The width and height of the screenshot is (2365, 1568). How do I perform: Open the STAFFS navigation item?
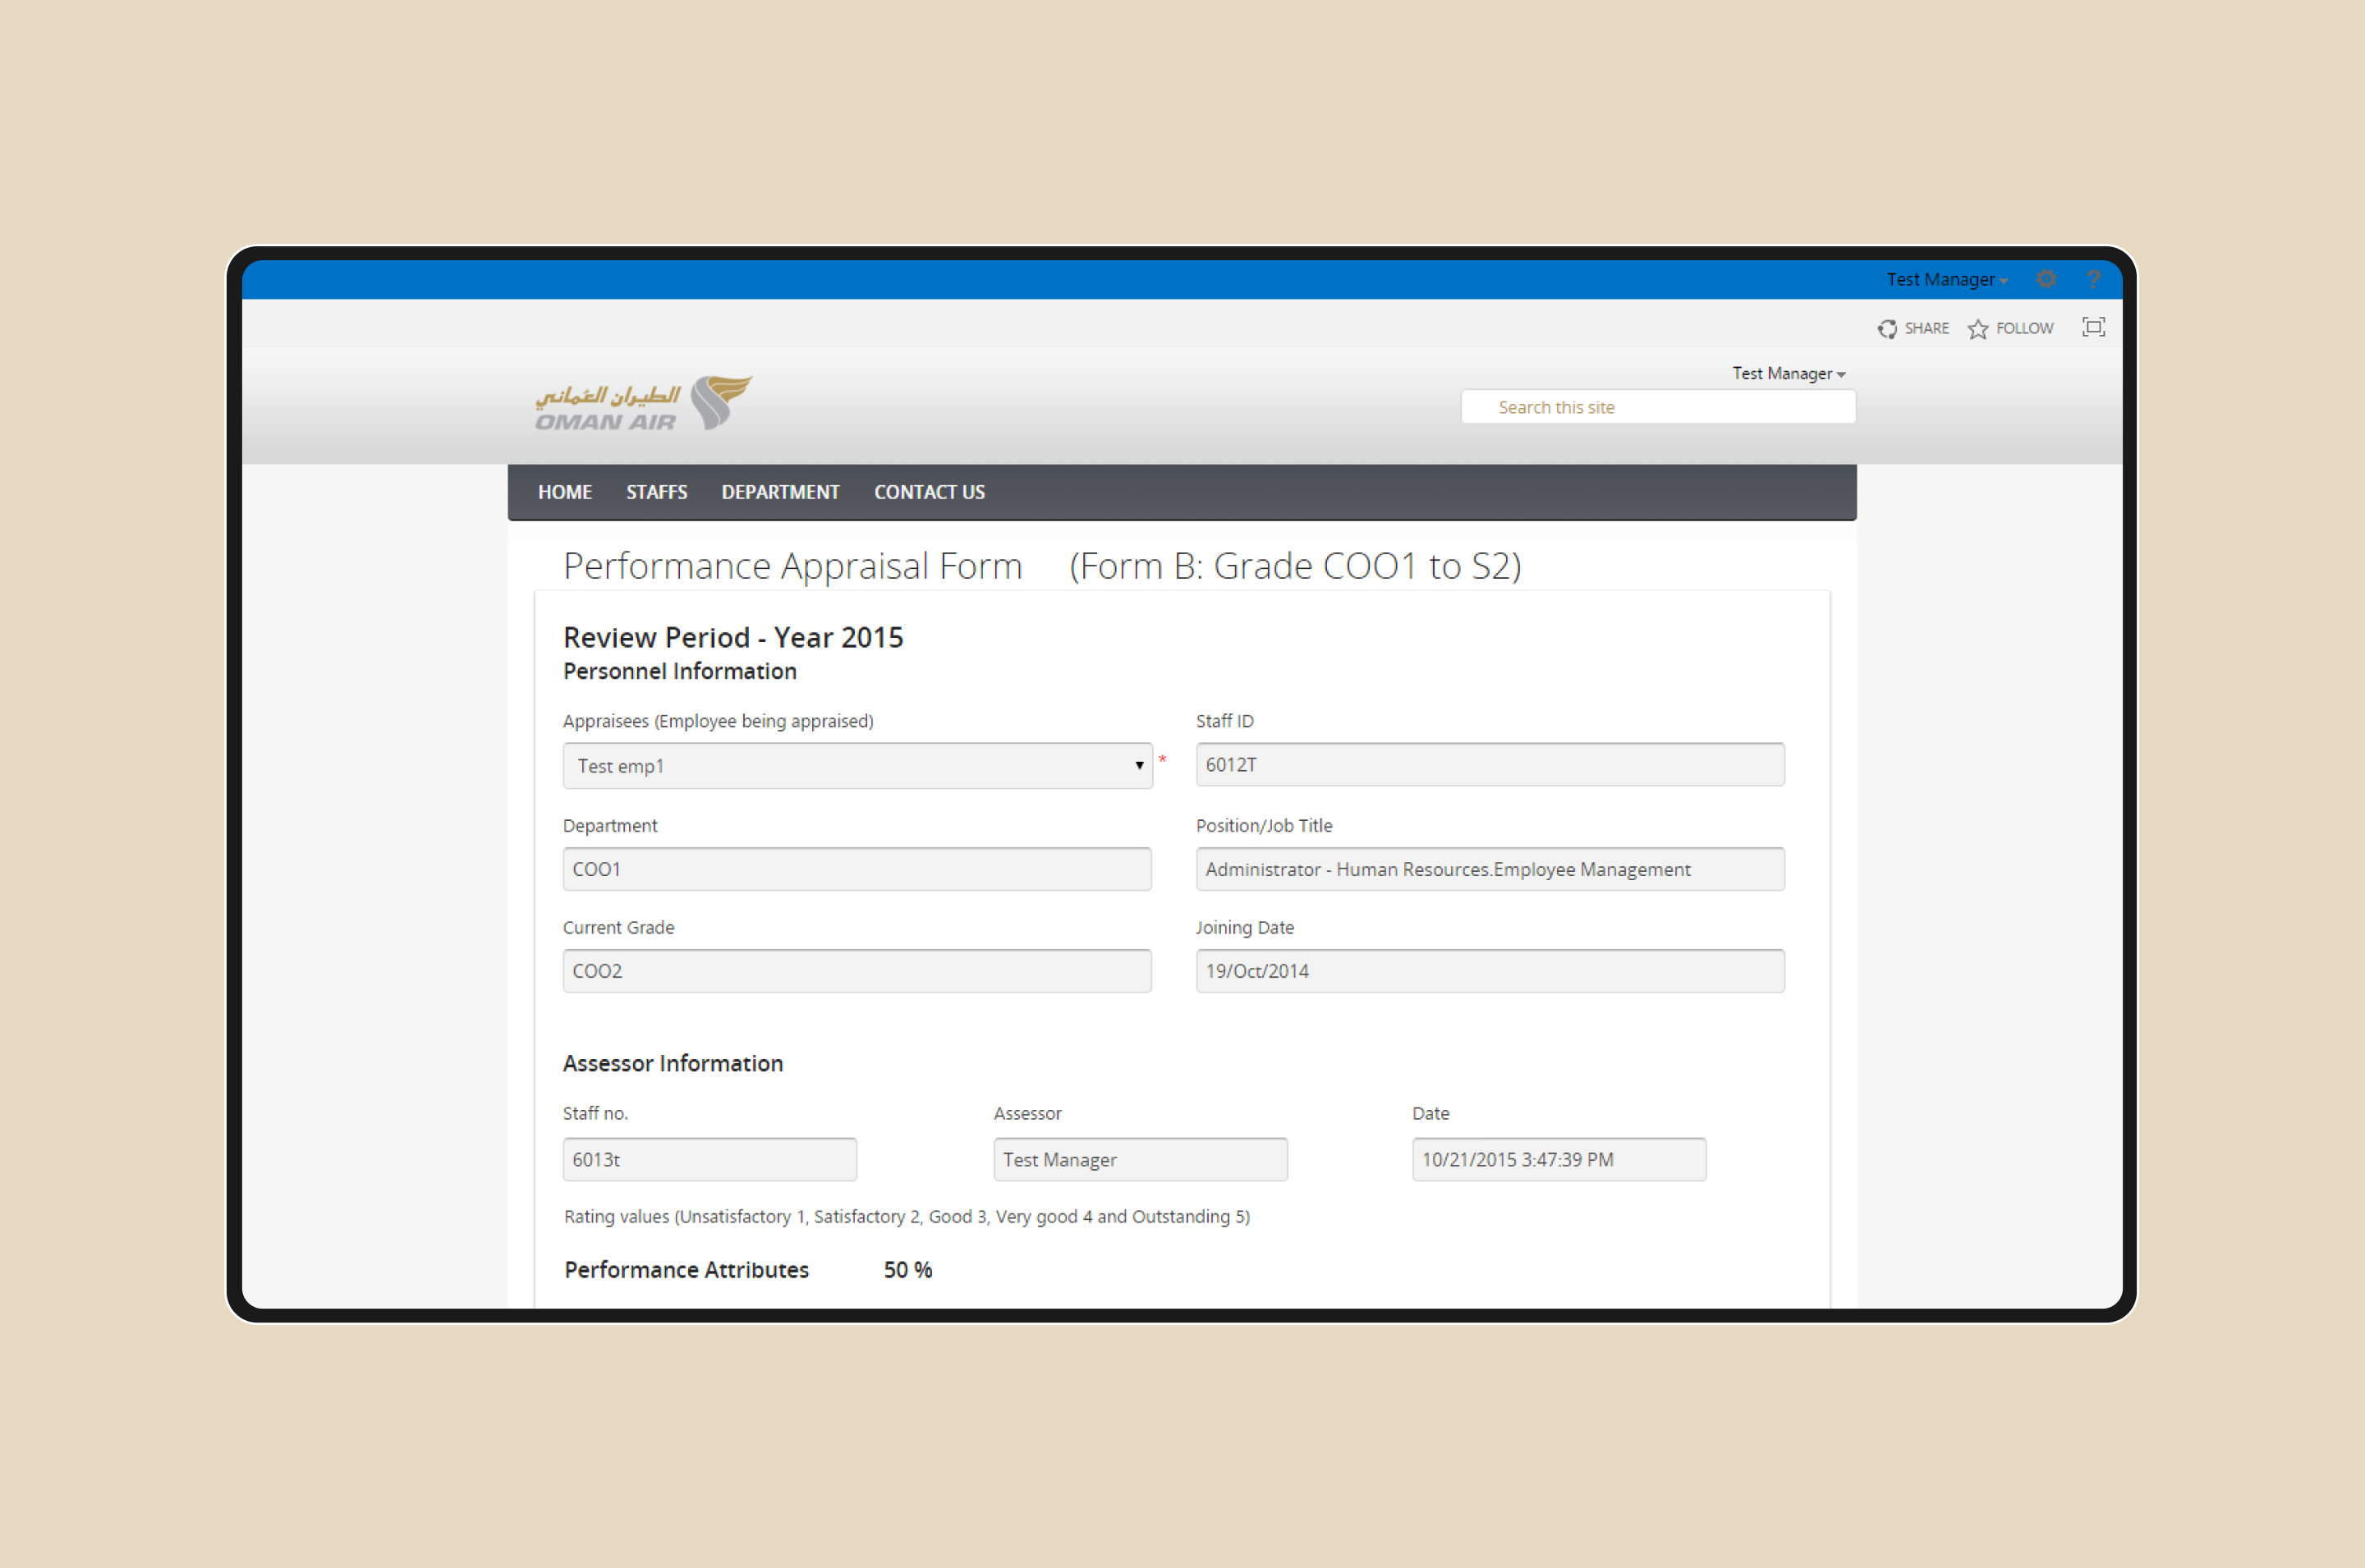coord(656,492)
